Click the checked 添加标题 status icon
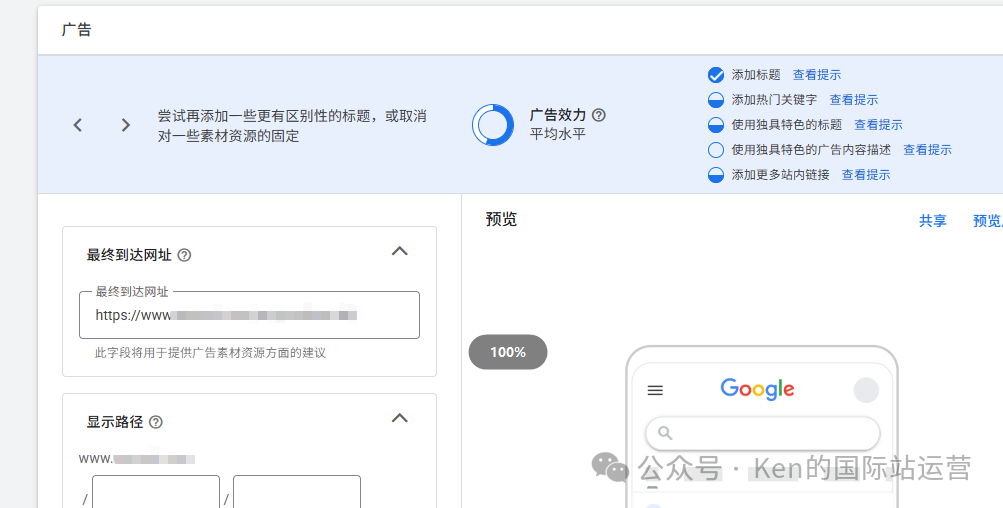 [x=716, y=75]
